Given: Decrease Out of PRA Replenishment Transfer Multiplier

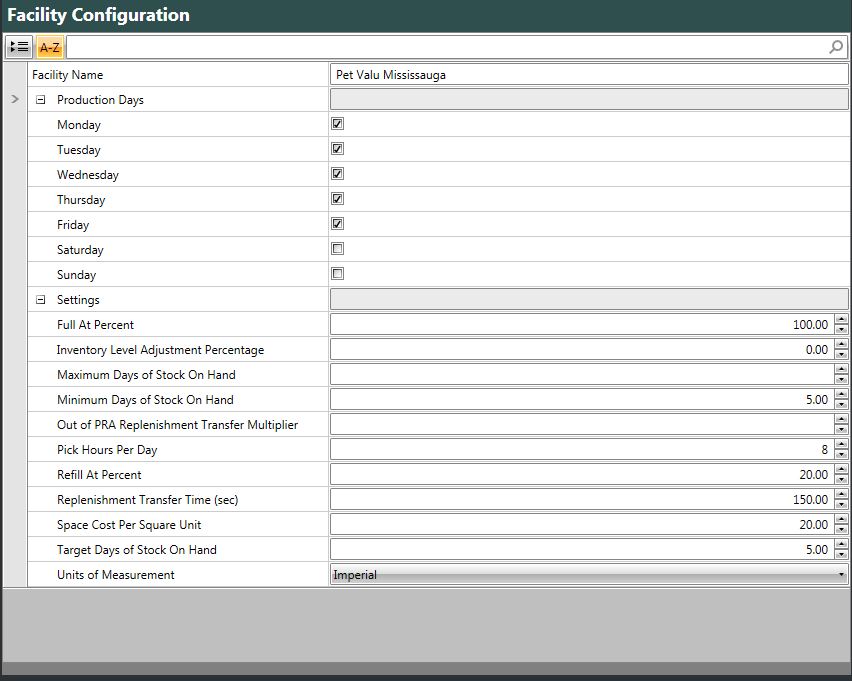Looking at the screenshot, I should coord(841,430).
